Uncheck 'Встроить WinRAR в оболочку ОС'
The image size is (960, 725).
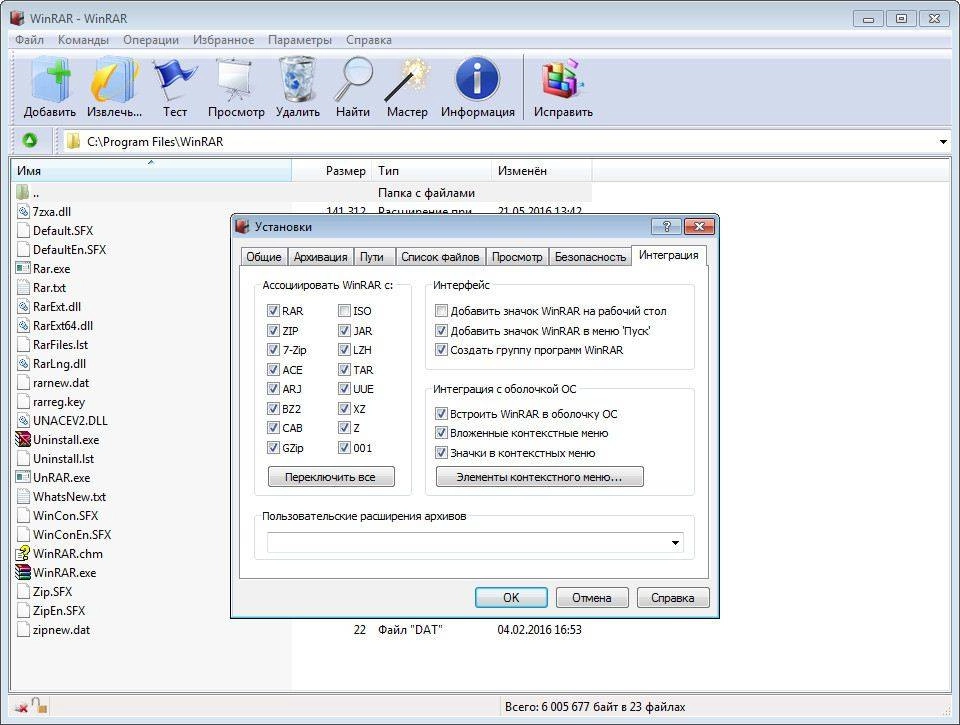coord(441,414)
